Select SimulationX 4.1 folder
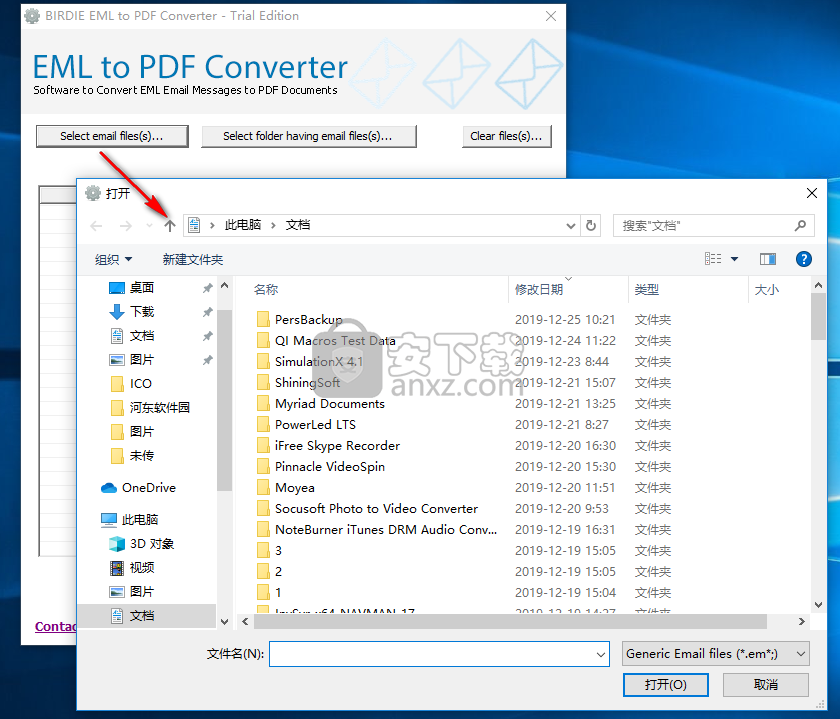This screenshot has width=840, height=719. [319, 362]
